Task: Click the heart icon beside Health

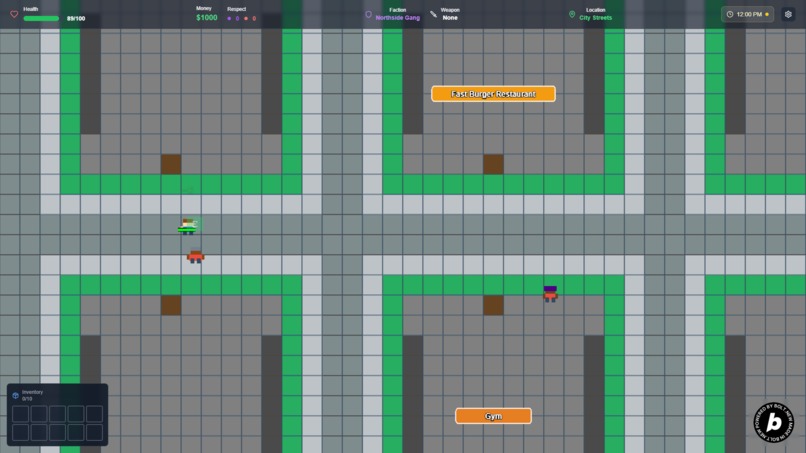Action: pyautogui.click(x=14, y=14)
